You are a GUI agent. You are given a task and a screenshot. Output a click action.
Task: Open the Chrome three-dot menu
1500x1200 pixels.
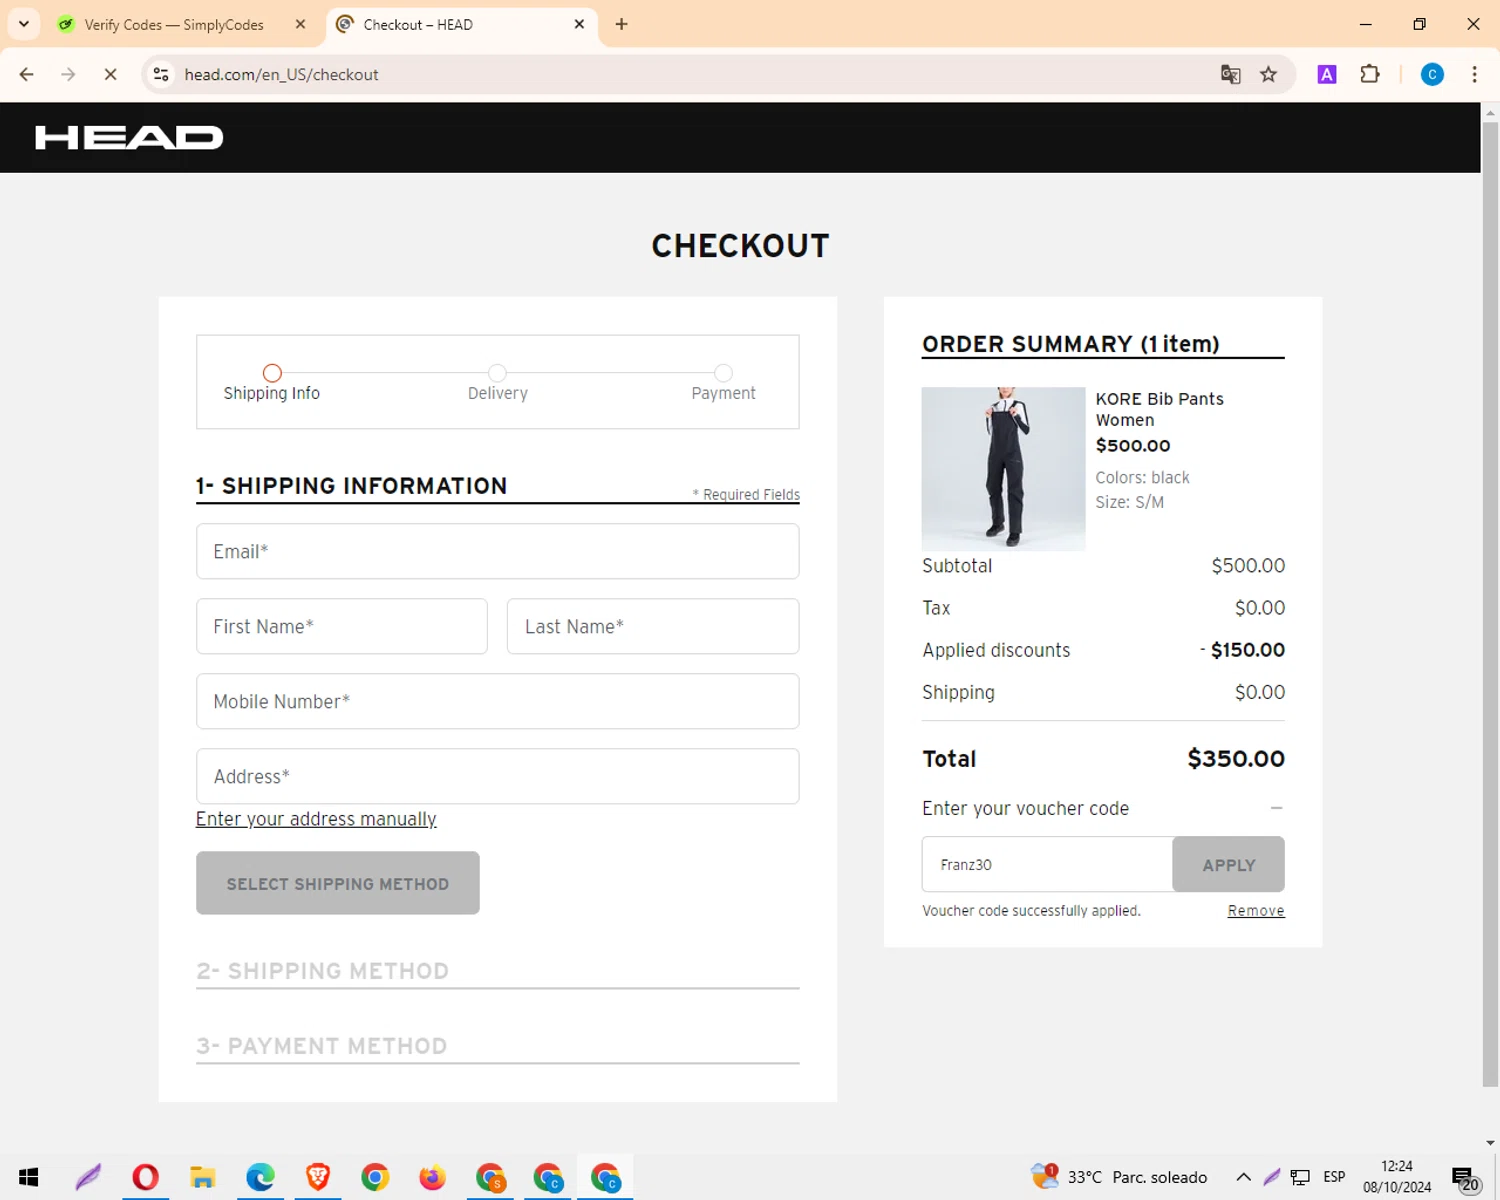click(1475, 74)
